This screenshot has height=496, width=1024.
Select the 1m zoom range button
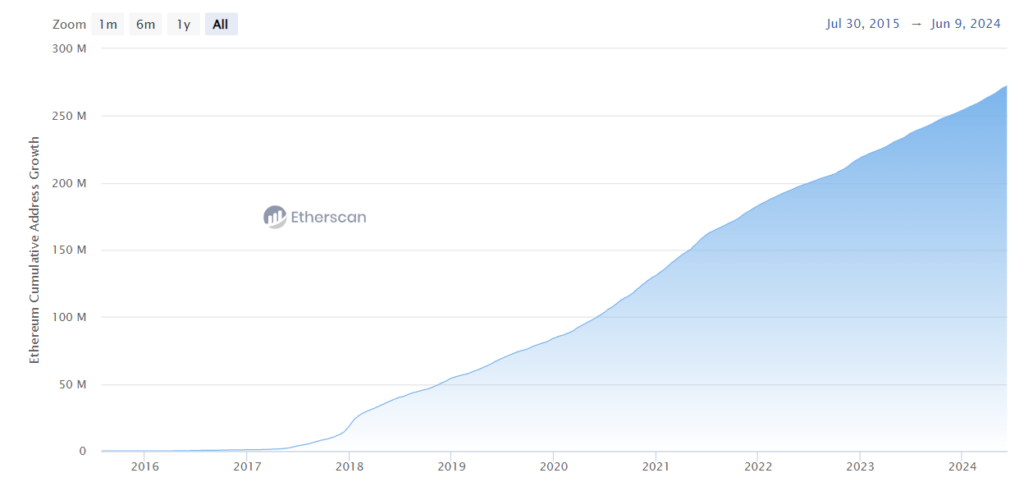[107, 24]
